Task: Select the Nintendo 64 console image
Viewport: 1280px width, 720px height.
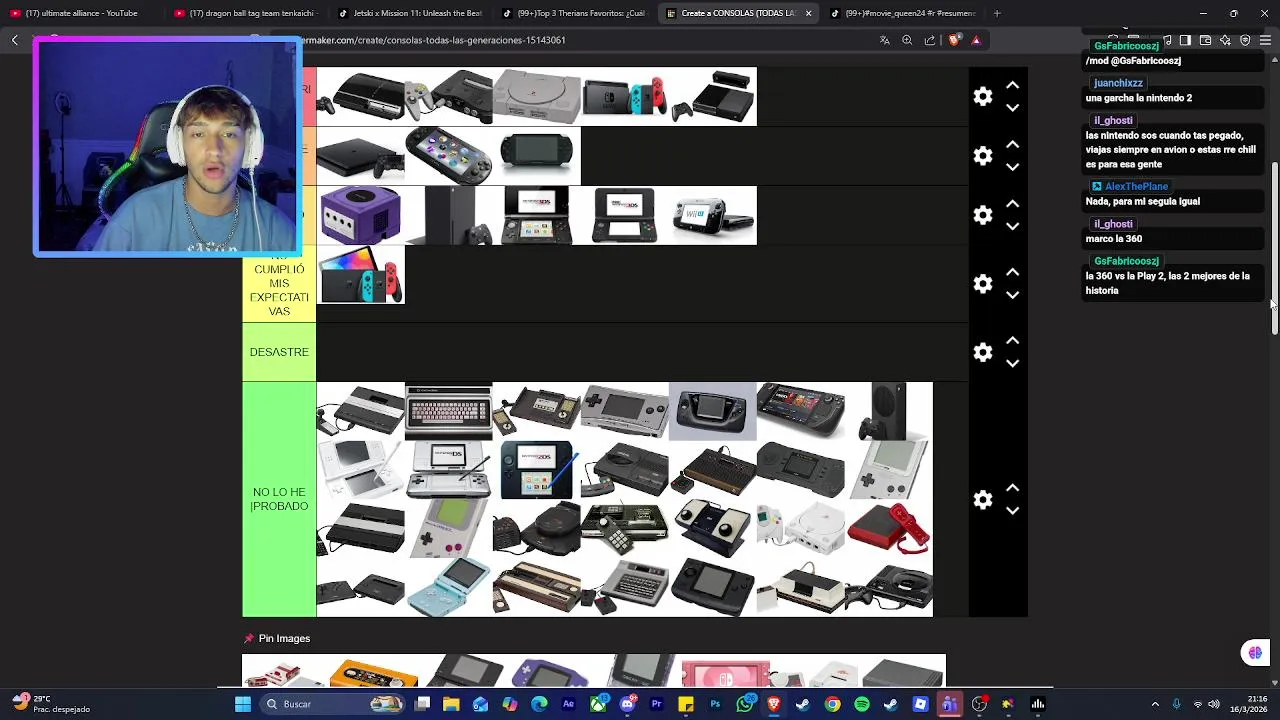Action: coord(448,96)
